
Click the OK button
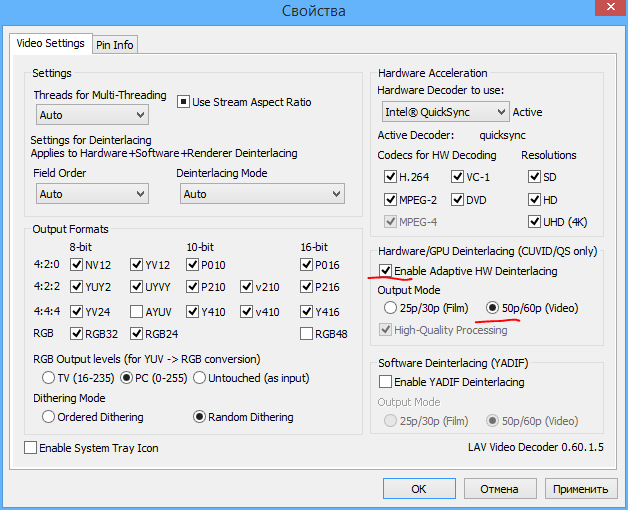(418, 489)
